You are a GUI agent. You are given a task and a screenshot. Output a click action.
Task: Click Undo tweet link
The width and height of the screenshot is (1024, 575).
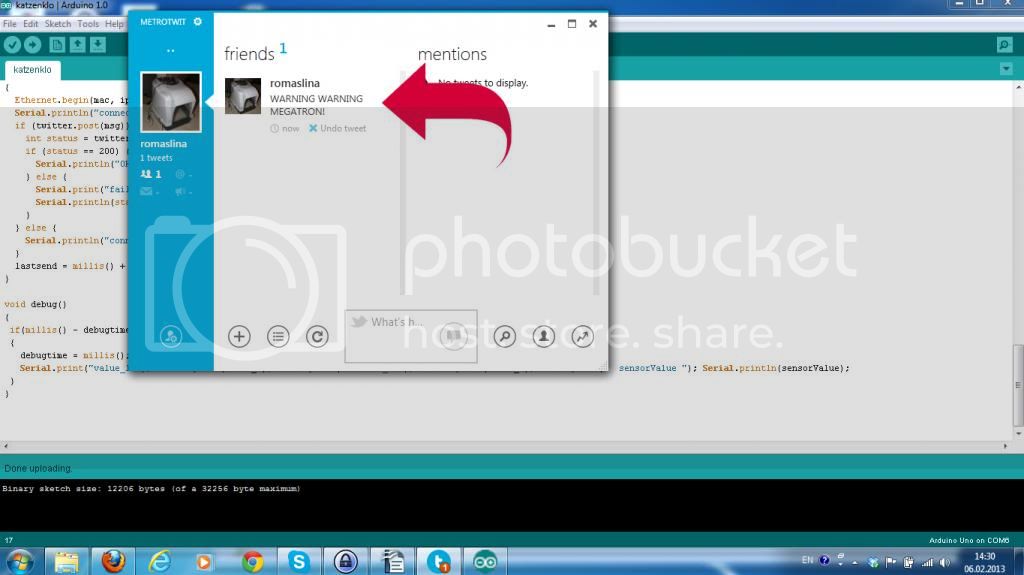click(338, 128)
